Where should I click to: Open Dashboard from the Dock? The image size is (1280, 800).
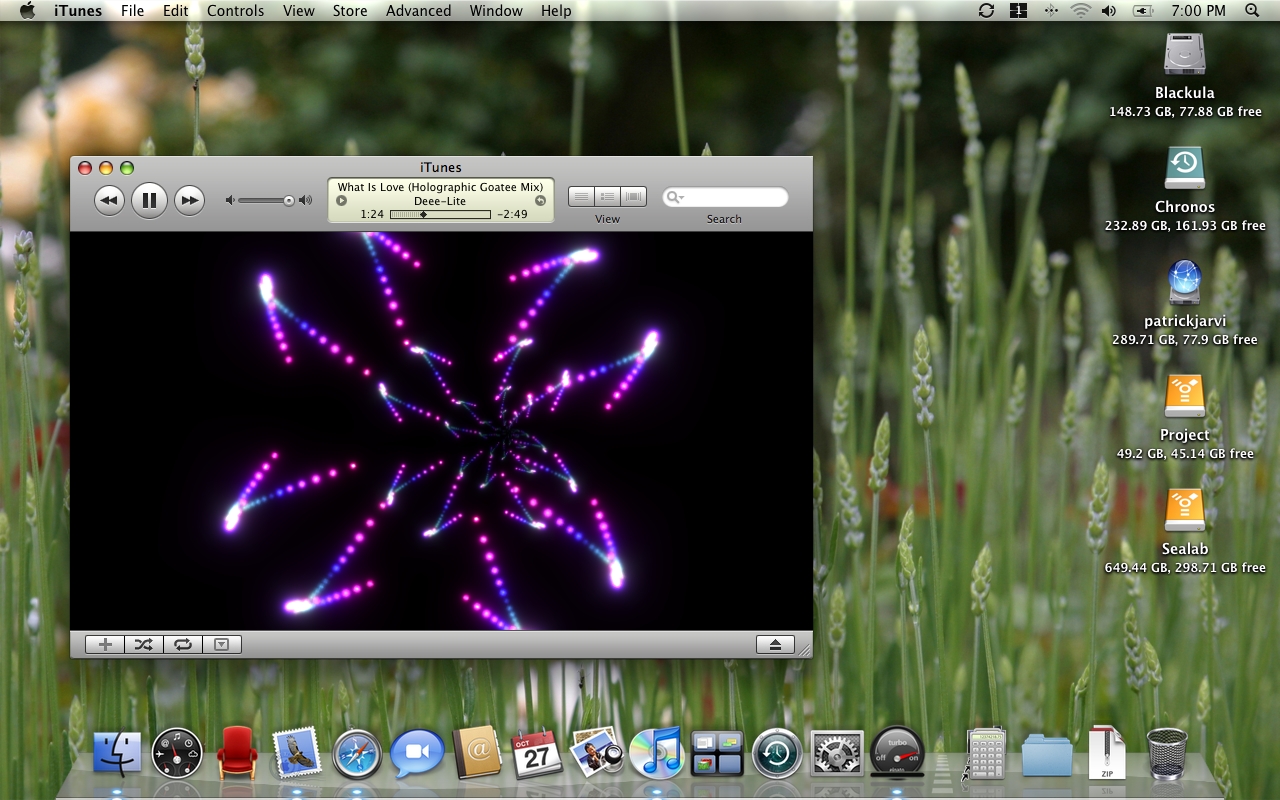tap(177, 753)
